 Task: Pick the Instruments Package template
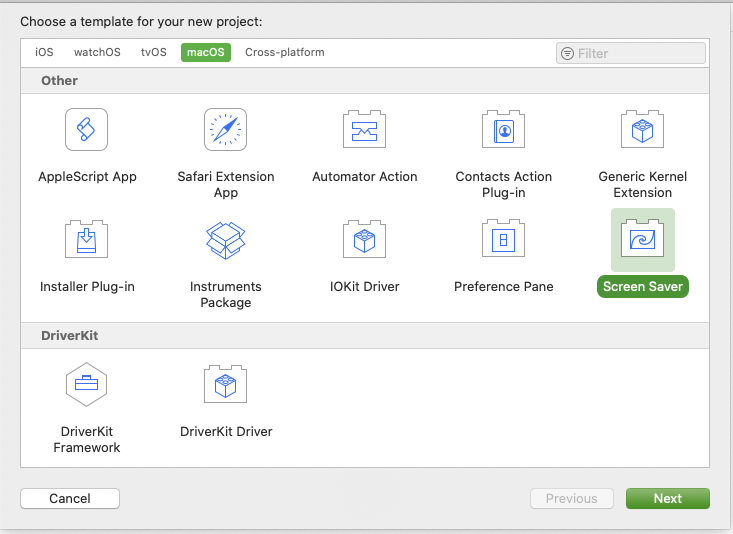click(225, 240)
